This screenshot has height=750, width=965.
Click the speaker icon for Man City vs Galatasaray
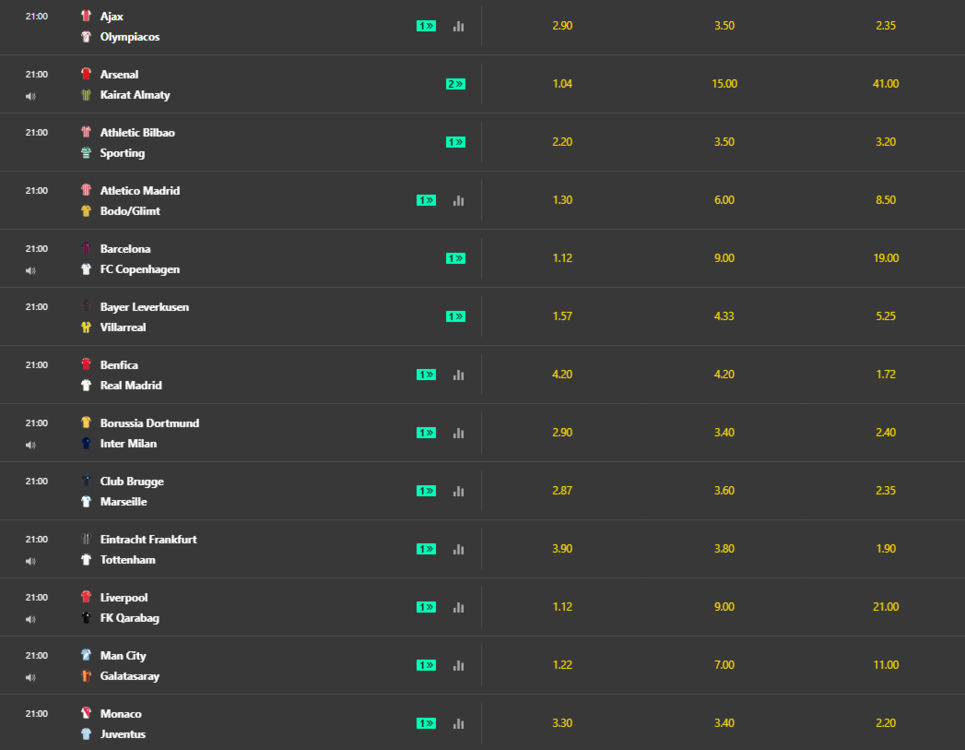31,677
